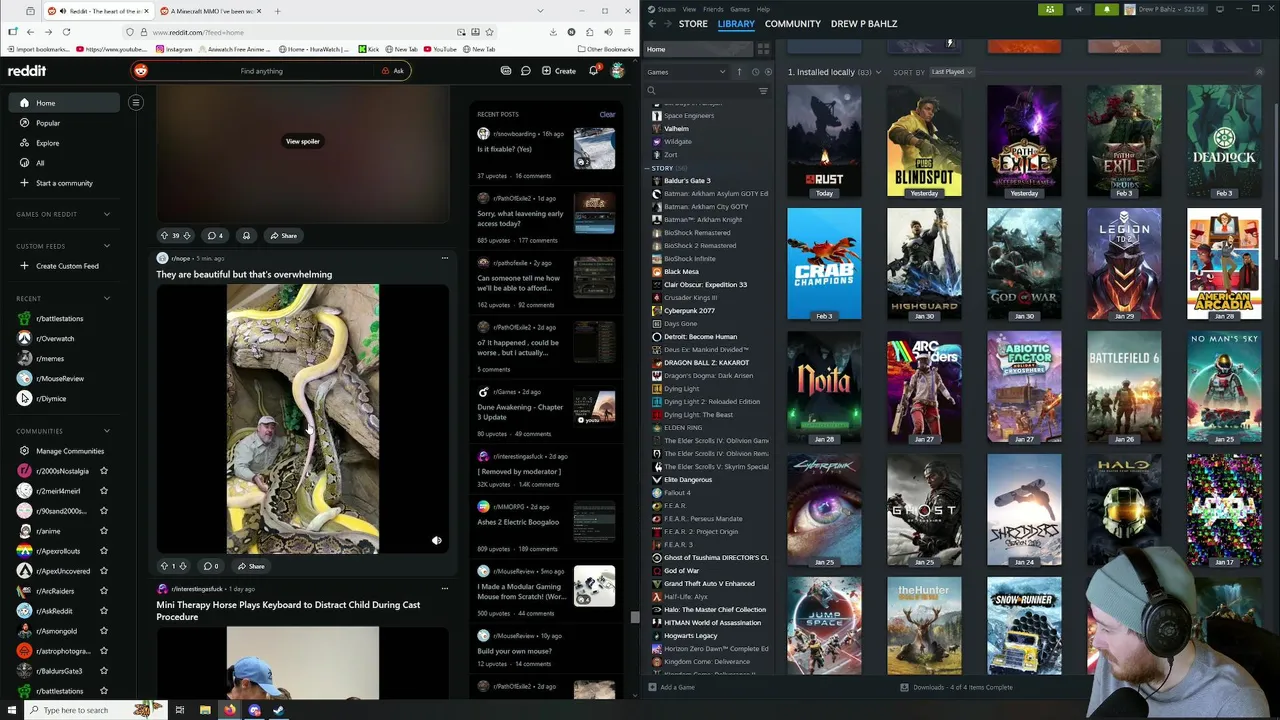Open Steam View menu
Screen dimensions: 1280x720
pos(689,9)
